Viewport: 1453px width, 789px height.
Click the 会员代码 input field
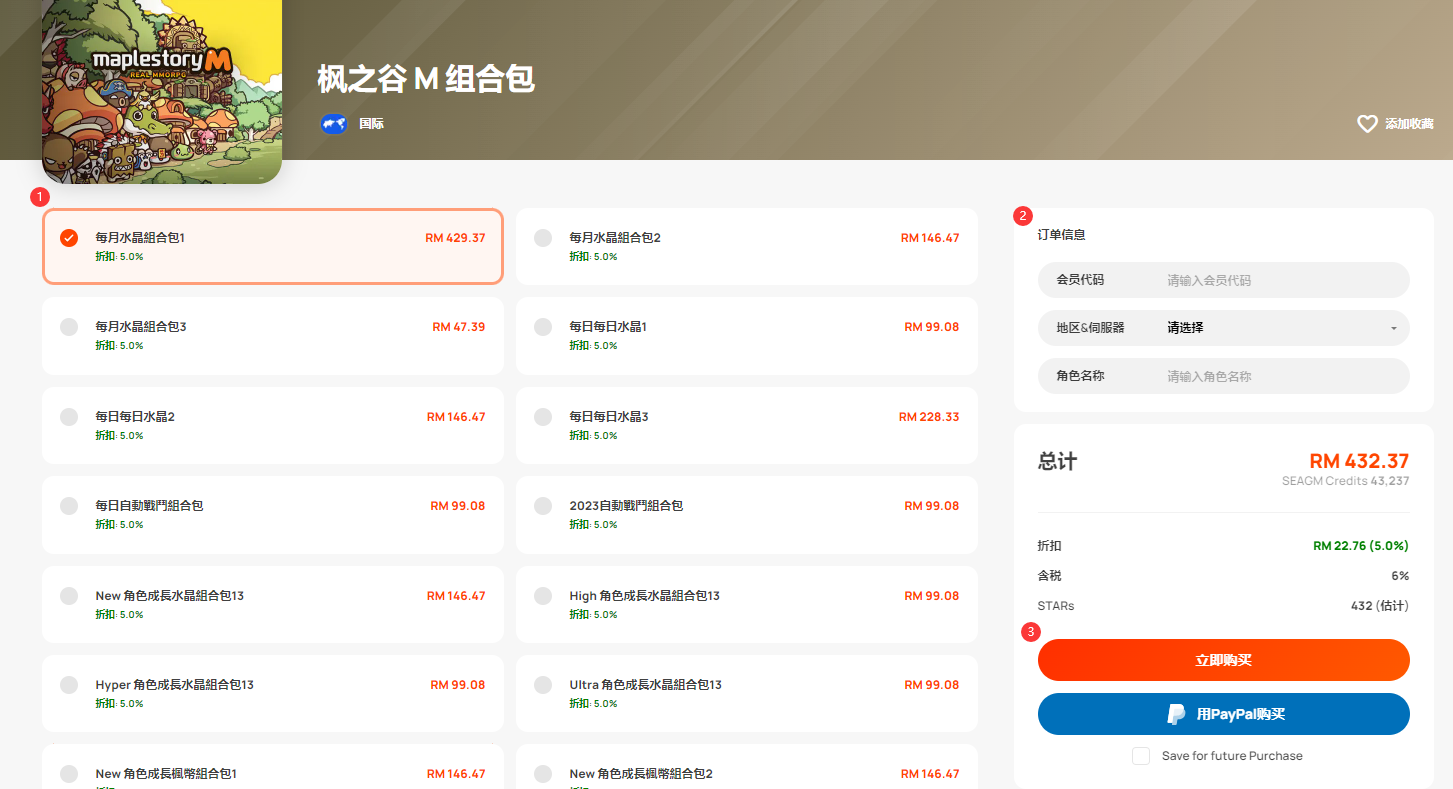click(1224, 280)
